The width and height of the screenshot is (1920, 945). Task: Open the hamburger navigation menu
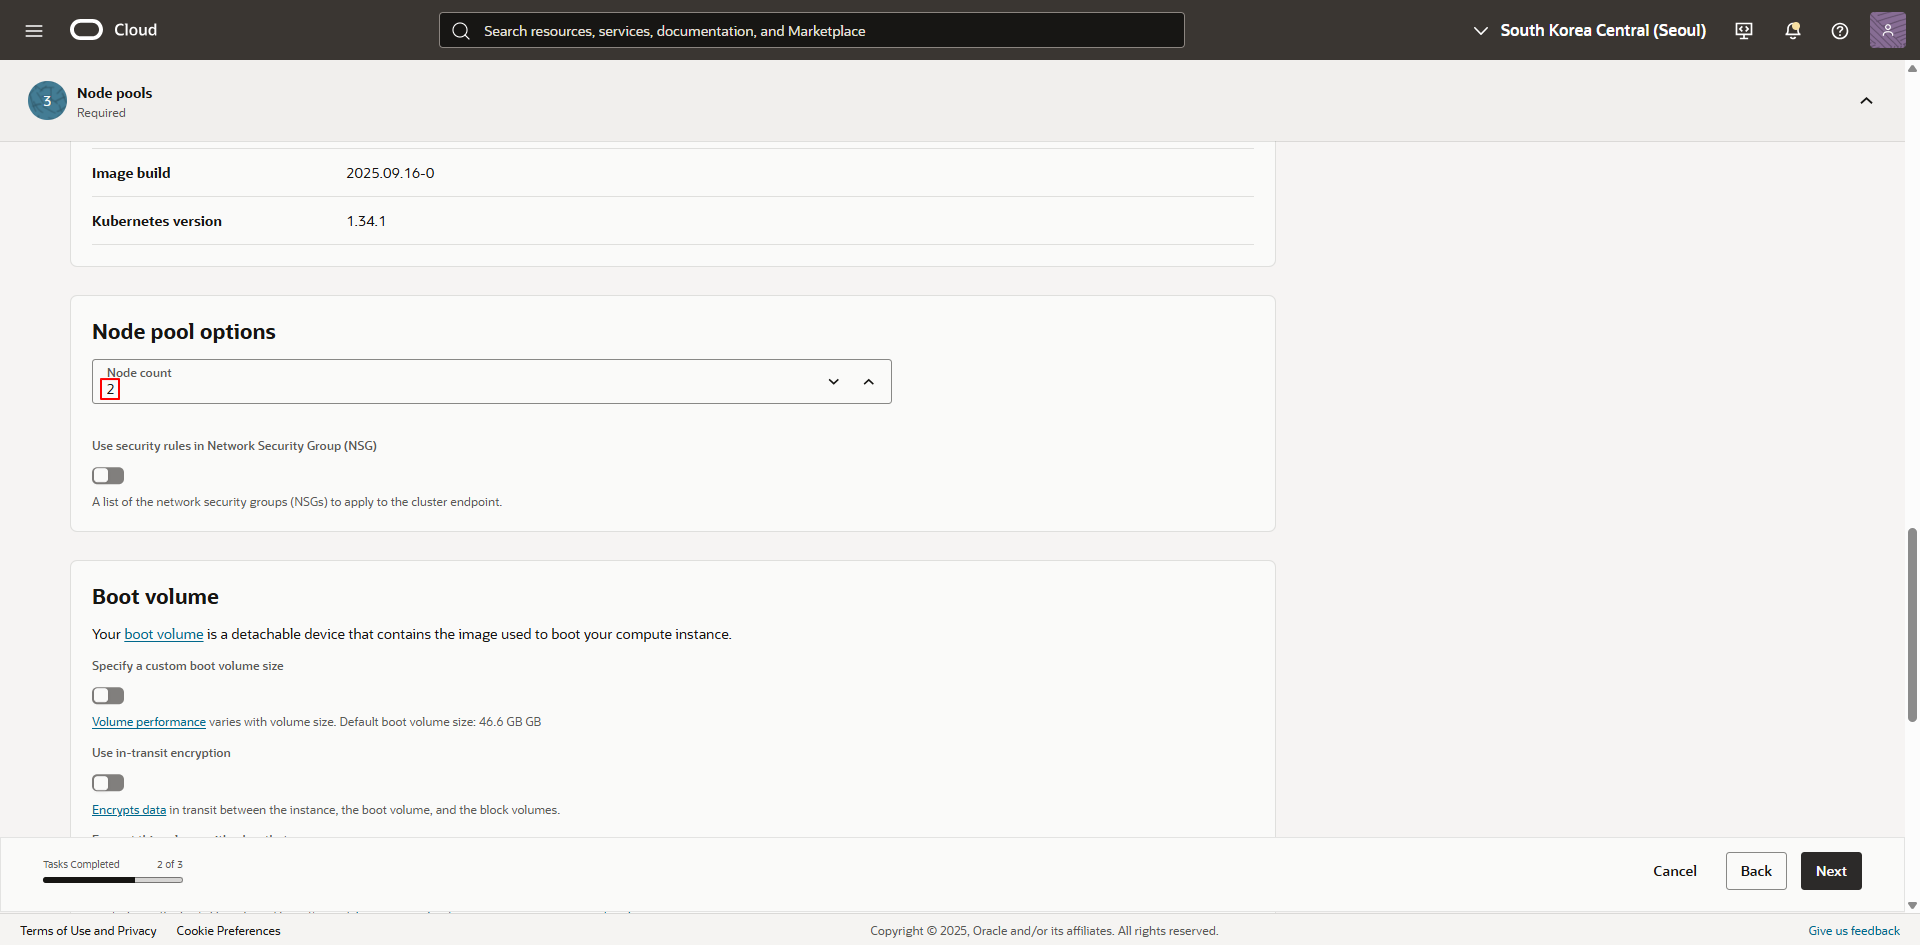pos(34,31)
